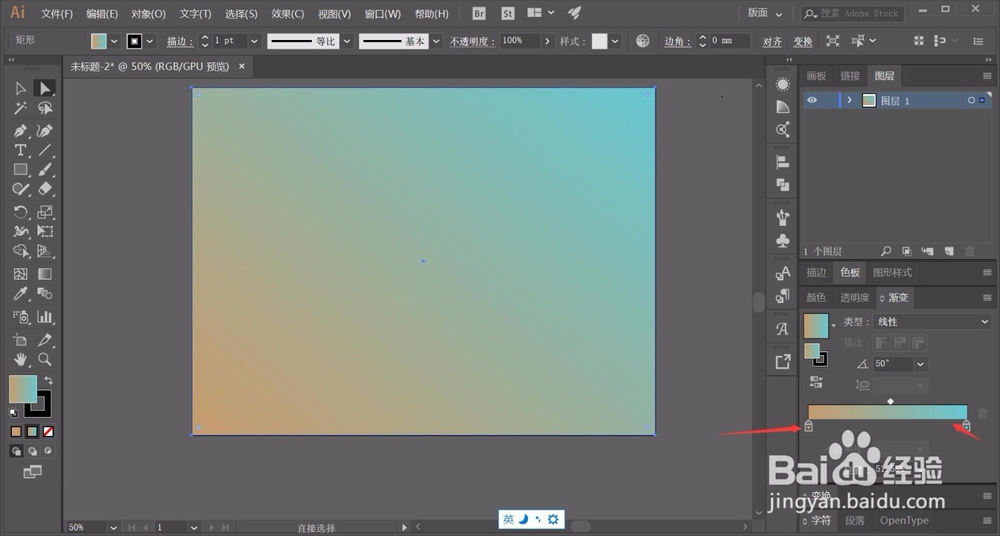This screenshot has height=536, width=1000.
Task: Click gradient fill thumbnail in 渐变 panel
Action: (x=816, y=325)
